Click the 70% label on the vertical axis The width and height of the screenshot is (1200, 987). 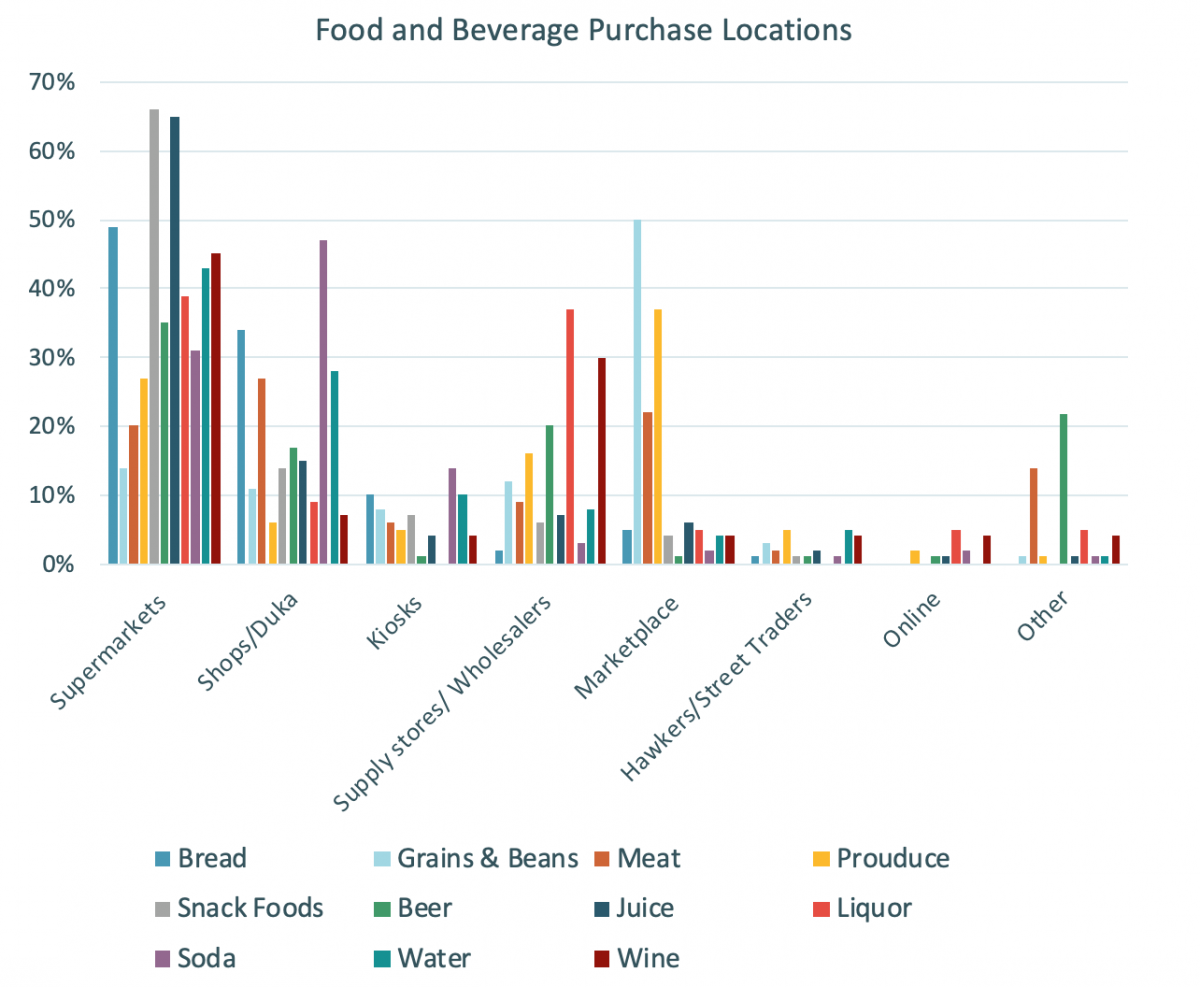(52, 82)
